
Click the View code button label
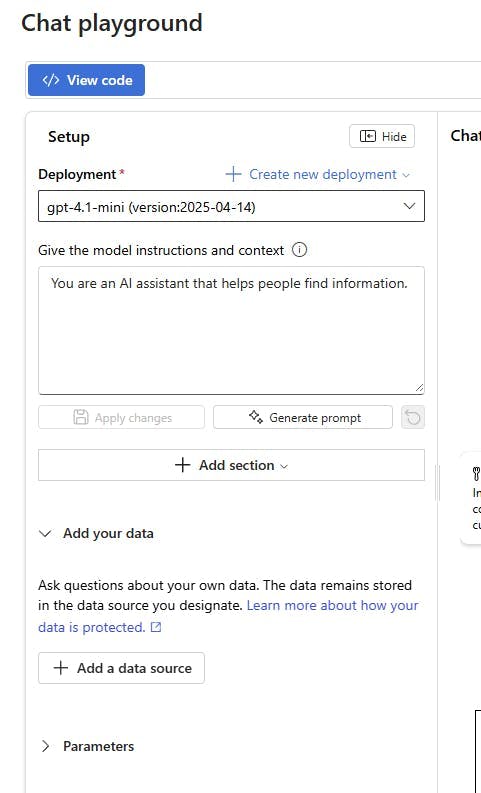100,80
